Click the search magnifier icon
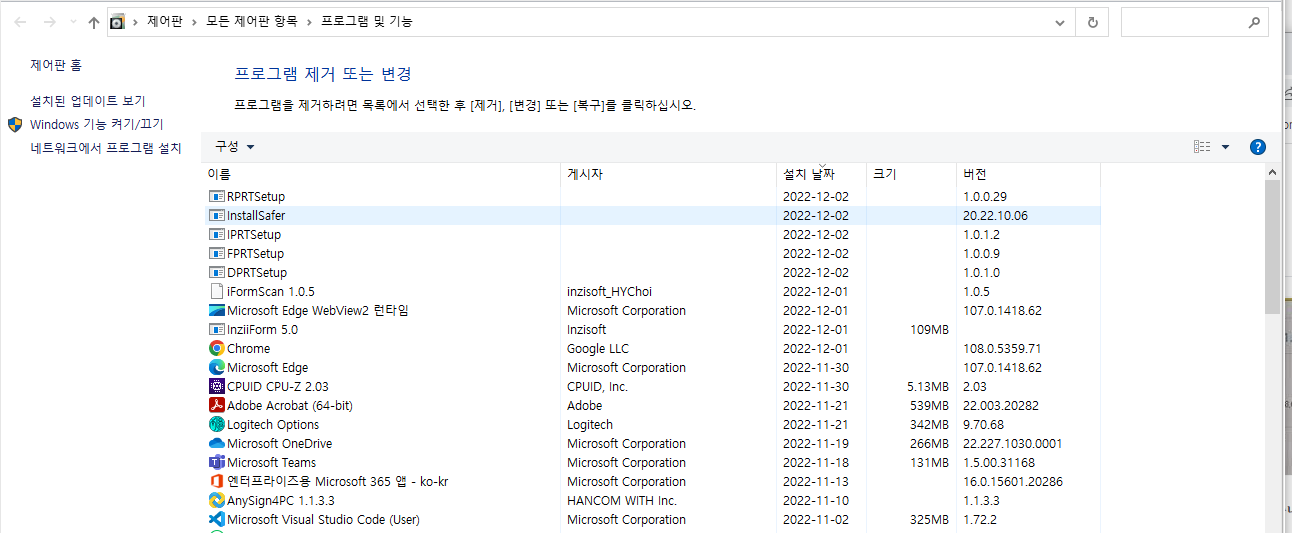The image size is (1292, 533). coord(1255,22)
